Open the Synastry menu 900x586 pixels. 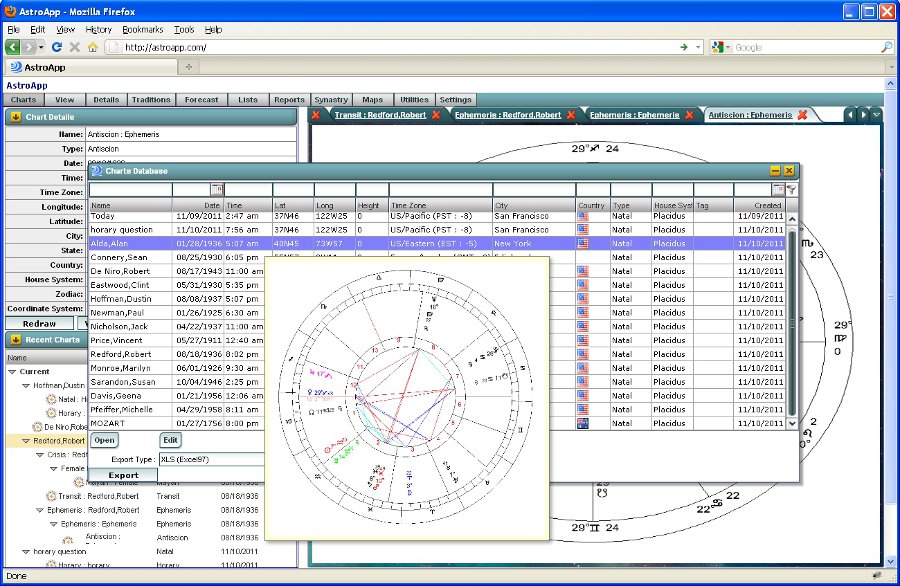coord(331,100)
